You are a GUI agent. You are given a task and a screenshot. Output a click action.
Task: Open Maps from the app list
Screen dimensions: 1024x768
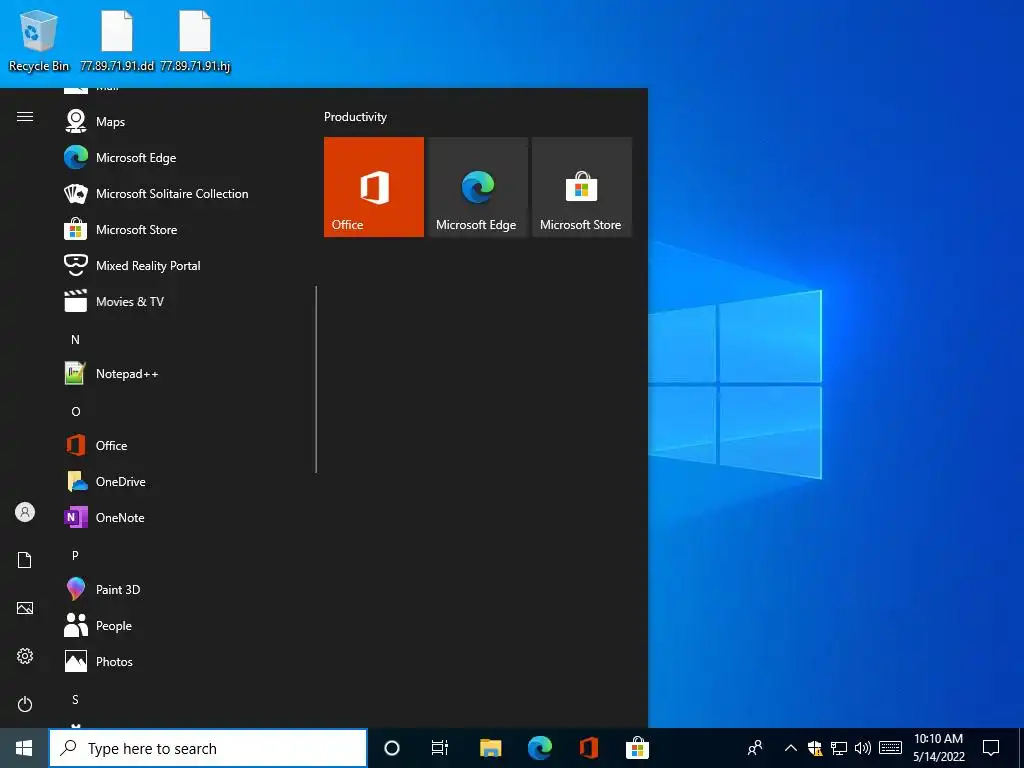click(186, 121)
